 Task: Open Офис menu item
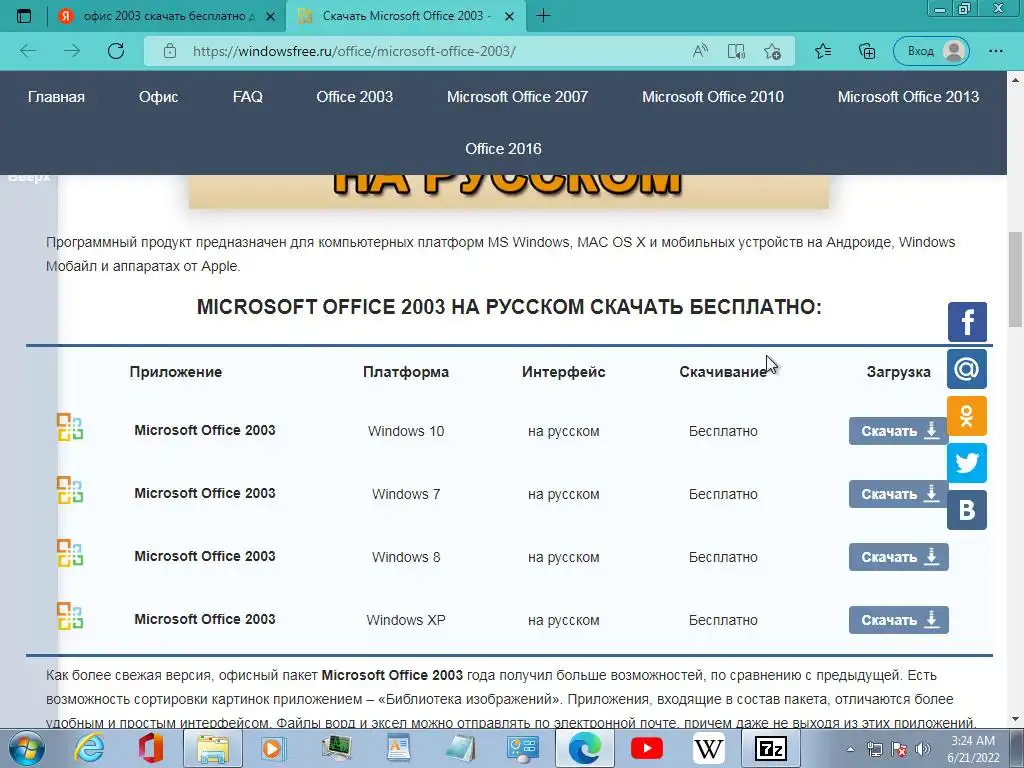(159, 97)
